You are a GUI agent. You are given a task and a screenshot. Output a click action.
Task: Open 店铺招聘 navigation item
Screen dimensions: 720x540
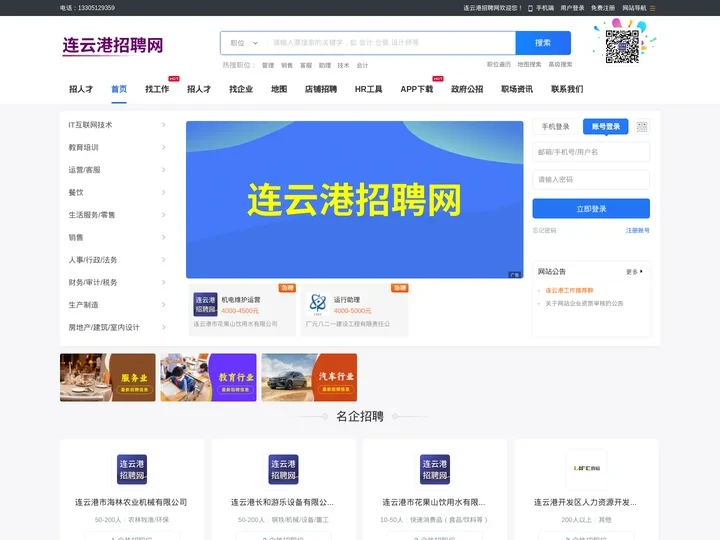pos(321,89)
